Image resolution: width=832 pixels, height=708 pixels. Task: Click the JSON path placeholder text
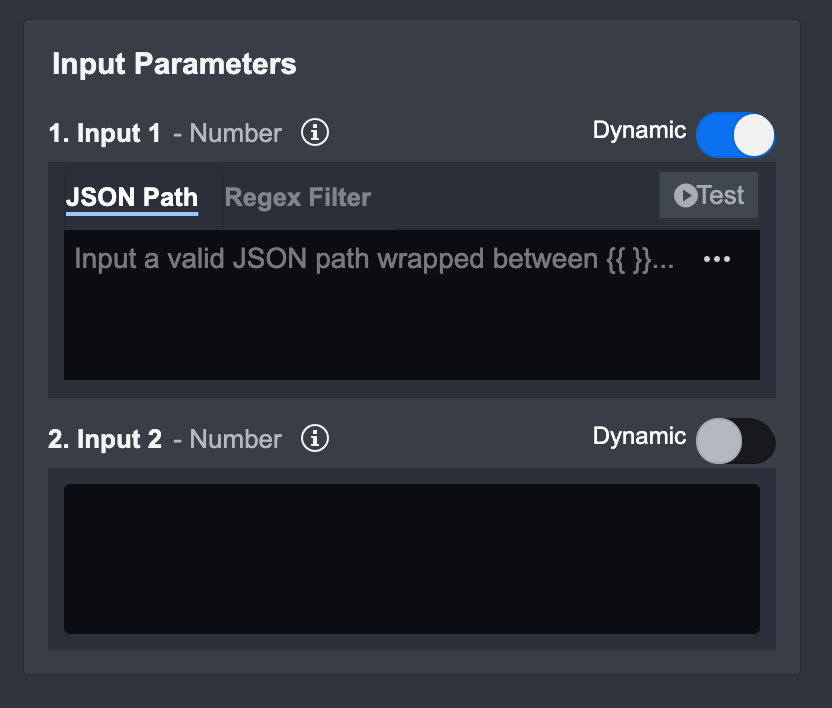coord(374,259)
